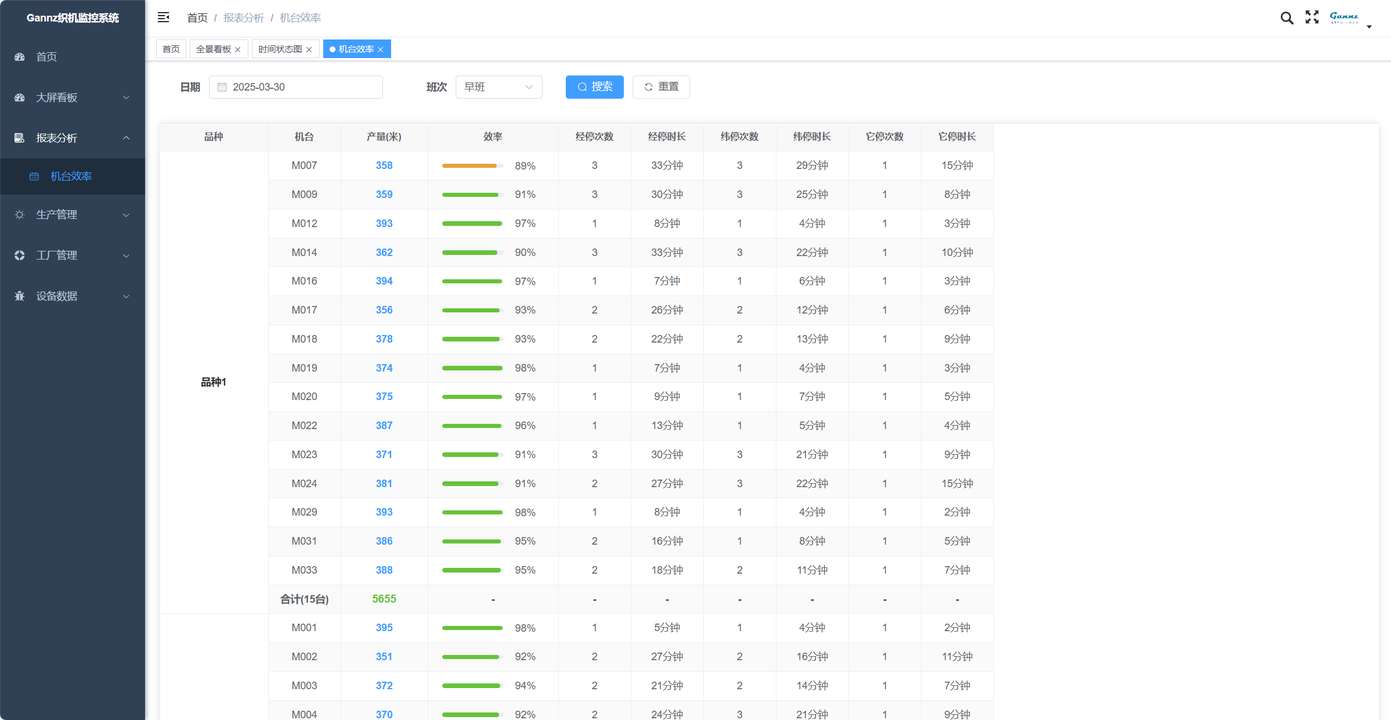Viewport: 1391px width, 720px height.
Task: Close the 机台效率 tab
Action: coord(381,49)
